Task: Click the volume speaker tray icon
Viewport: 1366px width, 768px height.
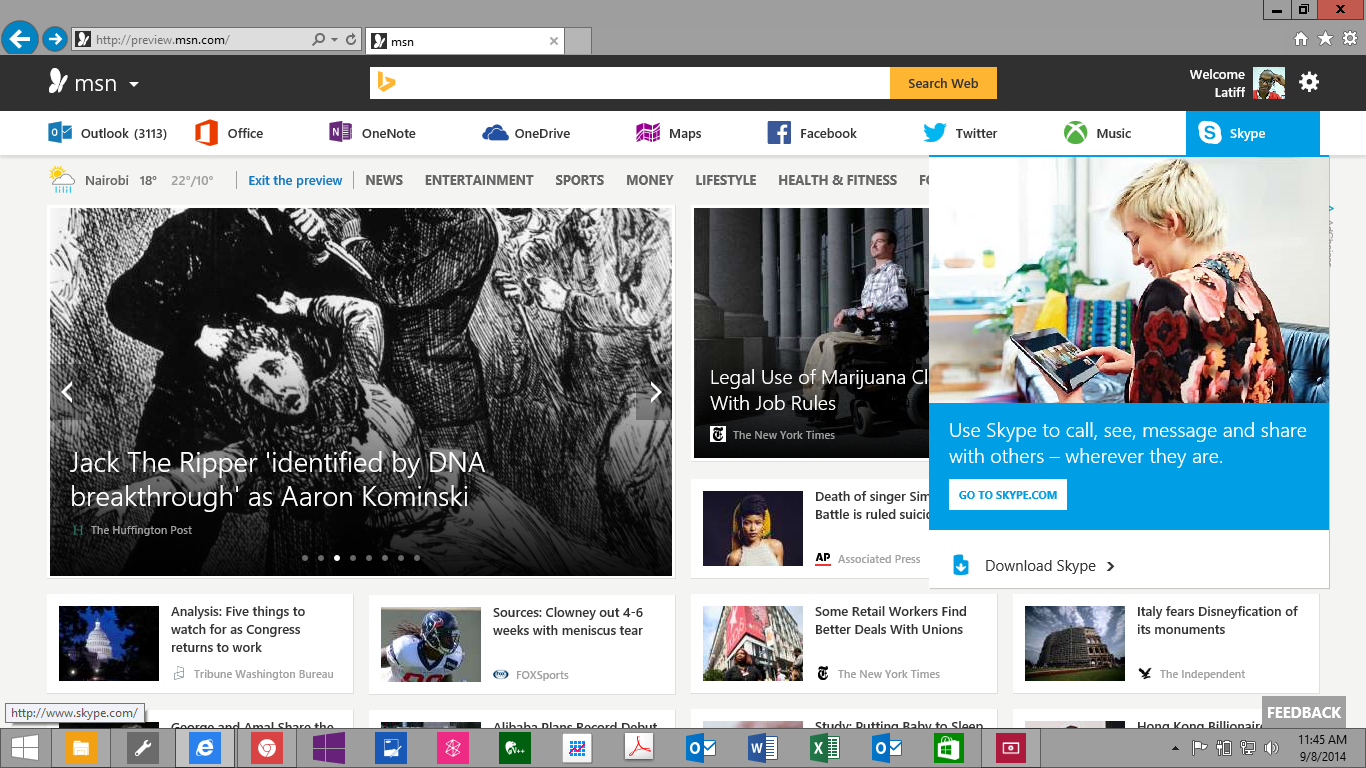Action: coord(1271,748)
